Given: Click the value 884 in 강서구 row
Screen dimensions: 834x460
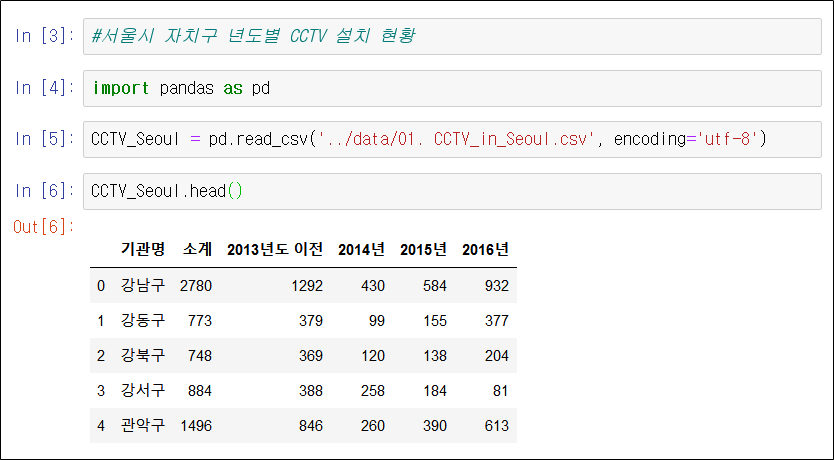Looking at the screenshot, I should point(200,391).
